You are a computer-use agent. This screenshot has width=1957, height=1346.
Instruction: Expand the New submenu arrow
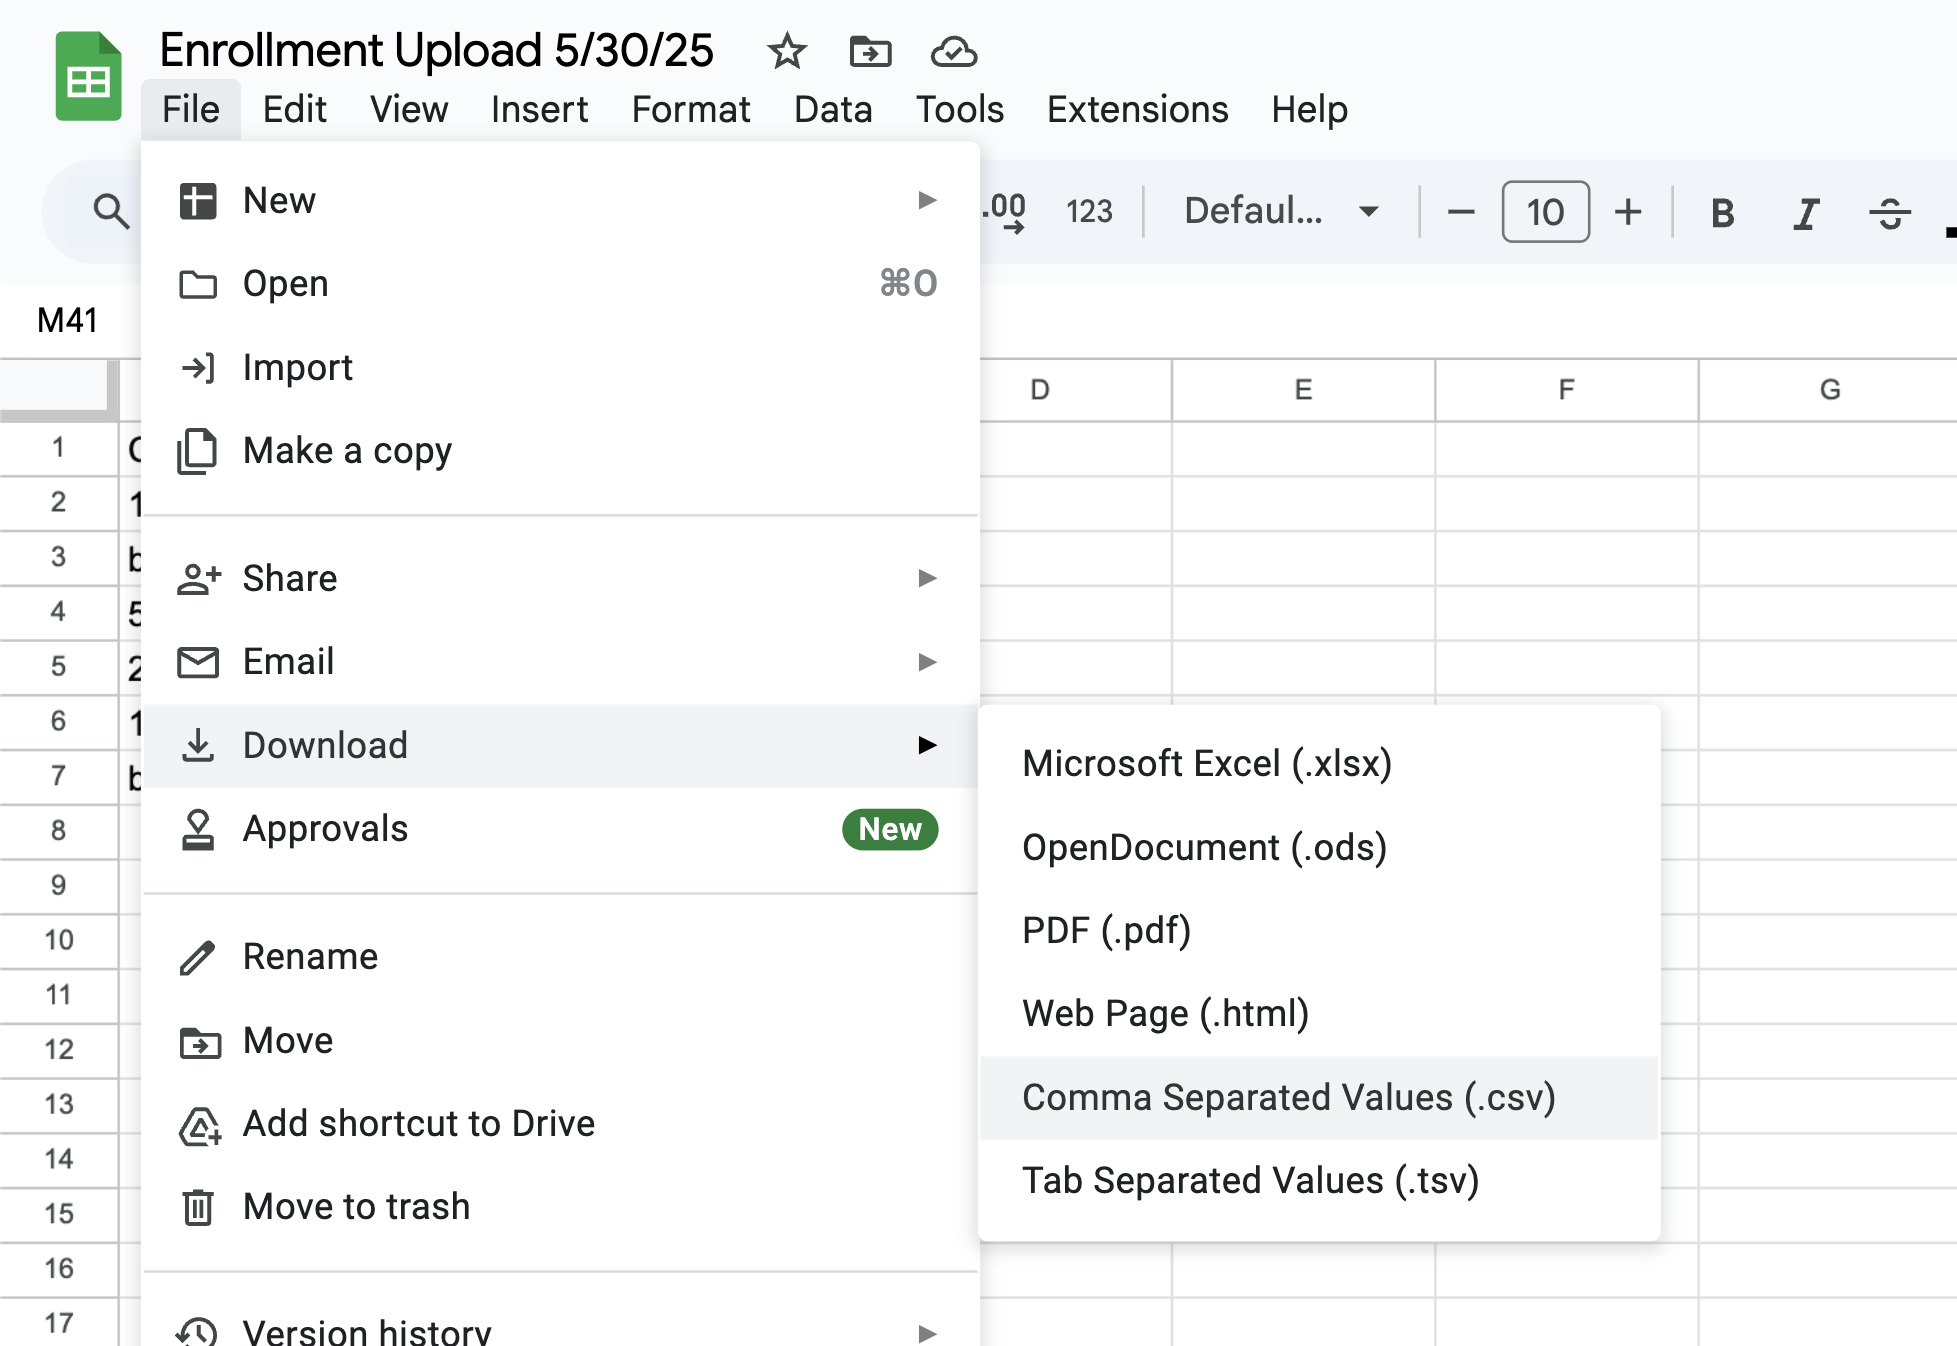927,200
